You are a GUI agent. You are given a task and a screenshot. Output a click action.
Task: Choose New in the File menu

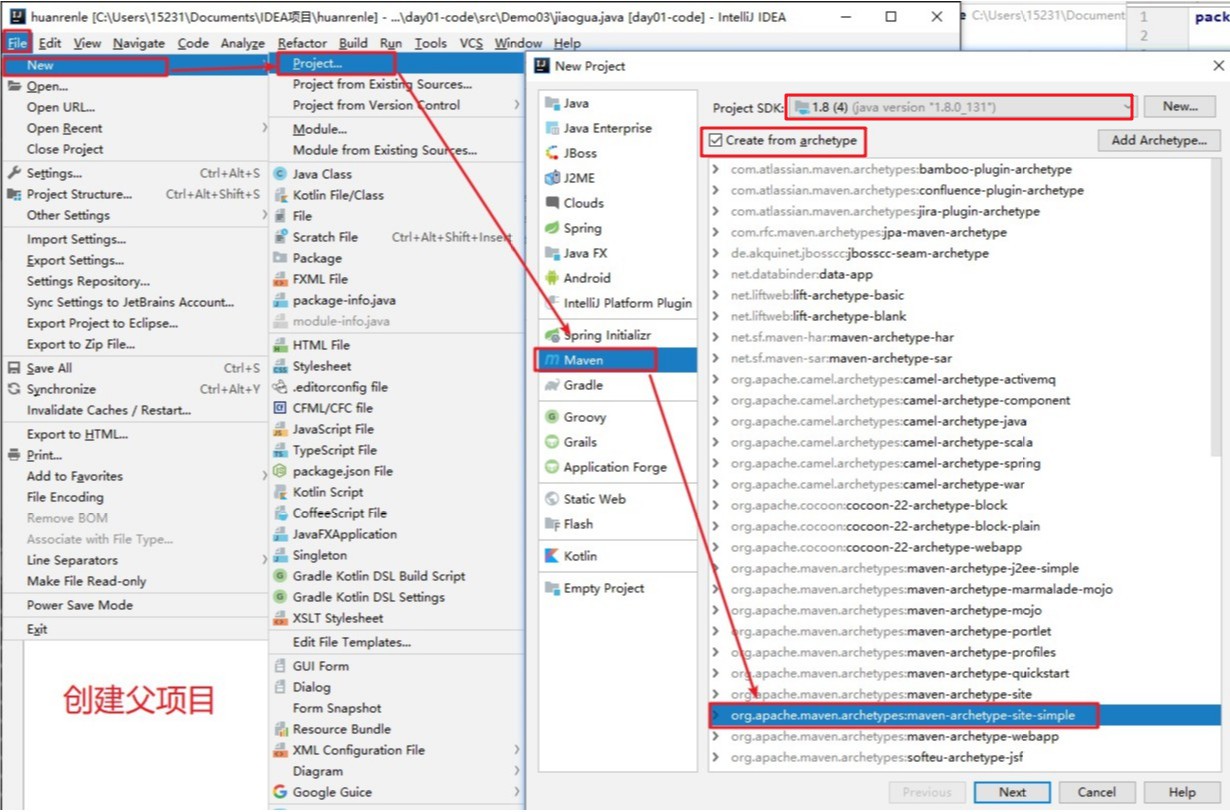click(136, 65)
